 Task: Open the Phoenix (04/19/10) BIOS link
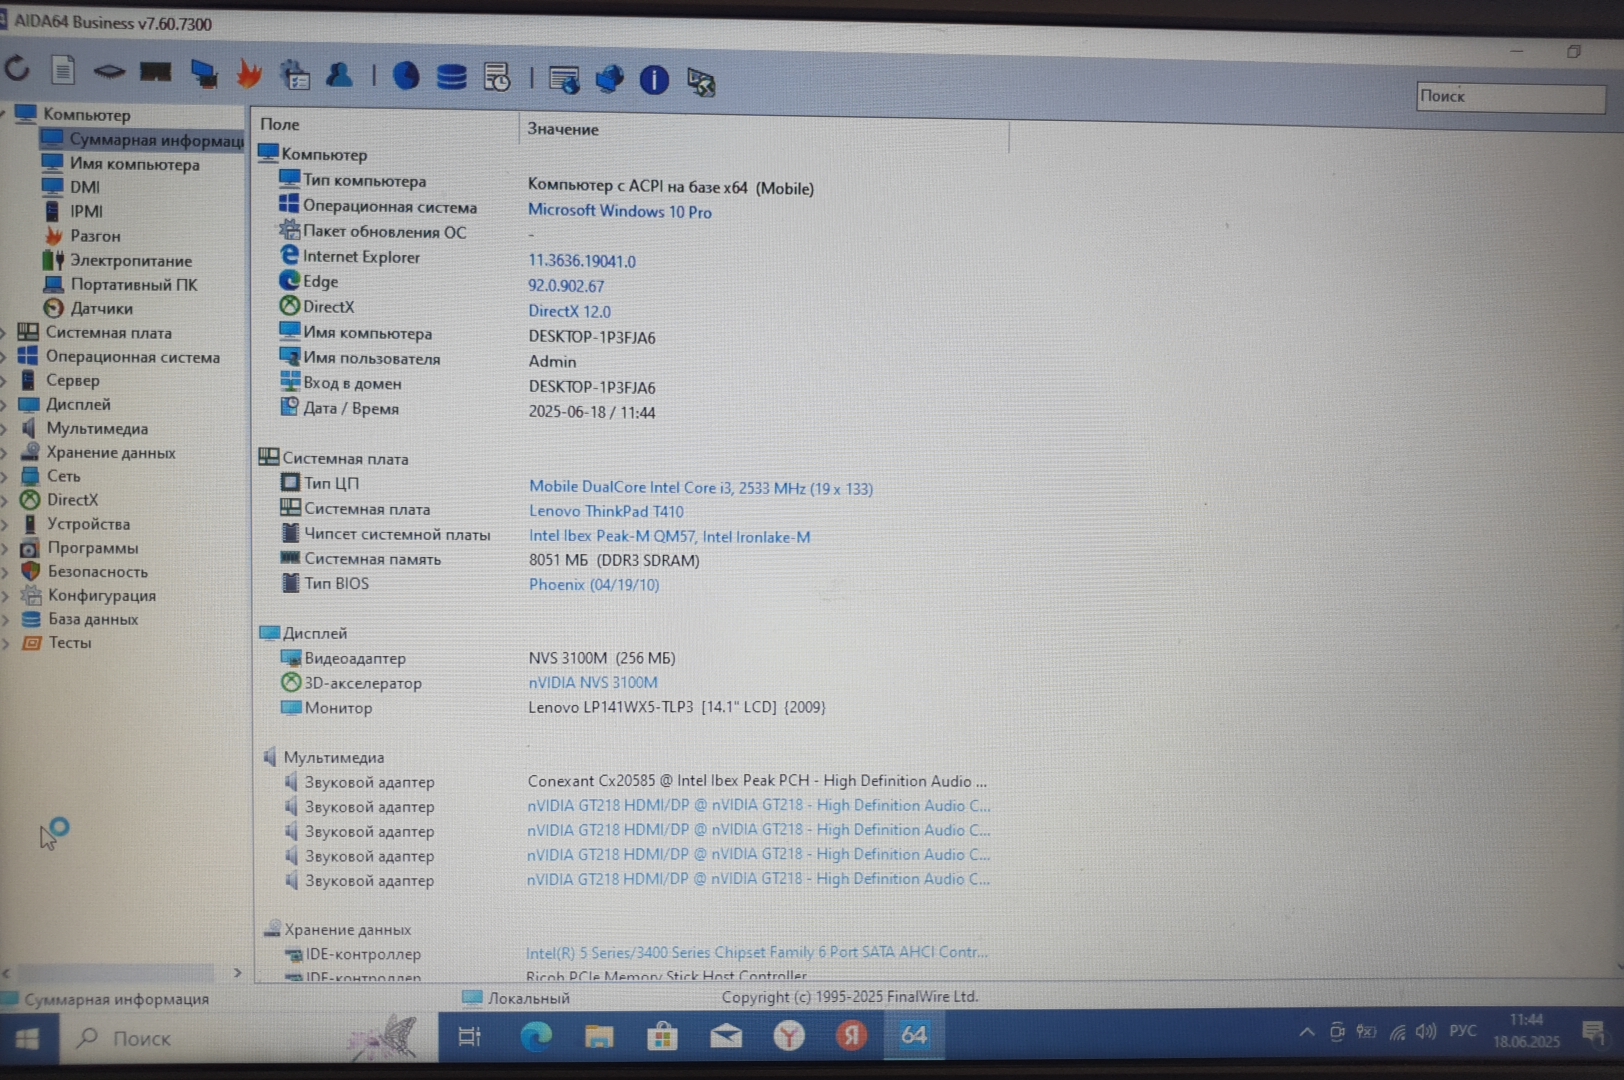coord(594,585)
